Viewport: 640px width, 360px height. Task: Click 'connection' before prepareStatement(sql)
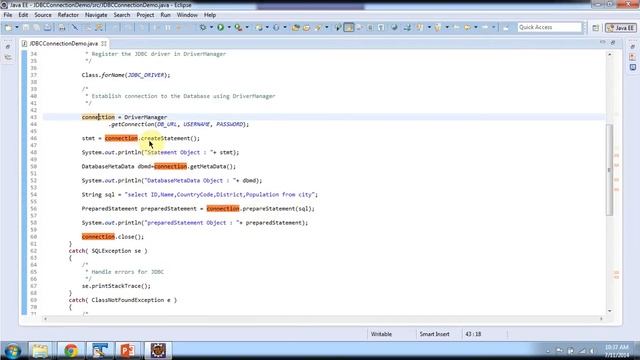[223, 209]
